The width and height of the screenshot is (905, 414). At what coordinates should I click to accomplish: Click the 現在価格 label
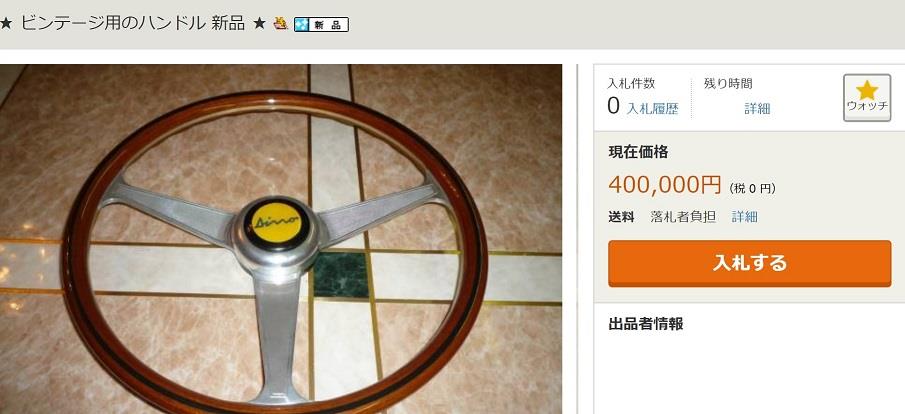click(x=638, y=152)
